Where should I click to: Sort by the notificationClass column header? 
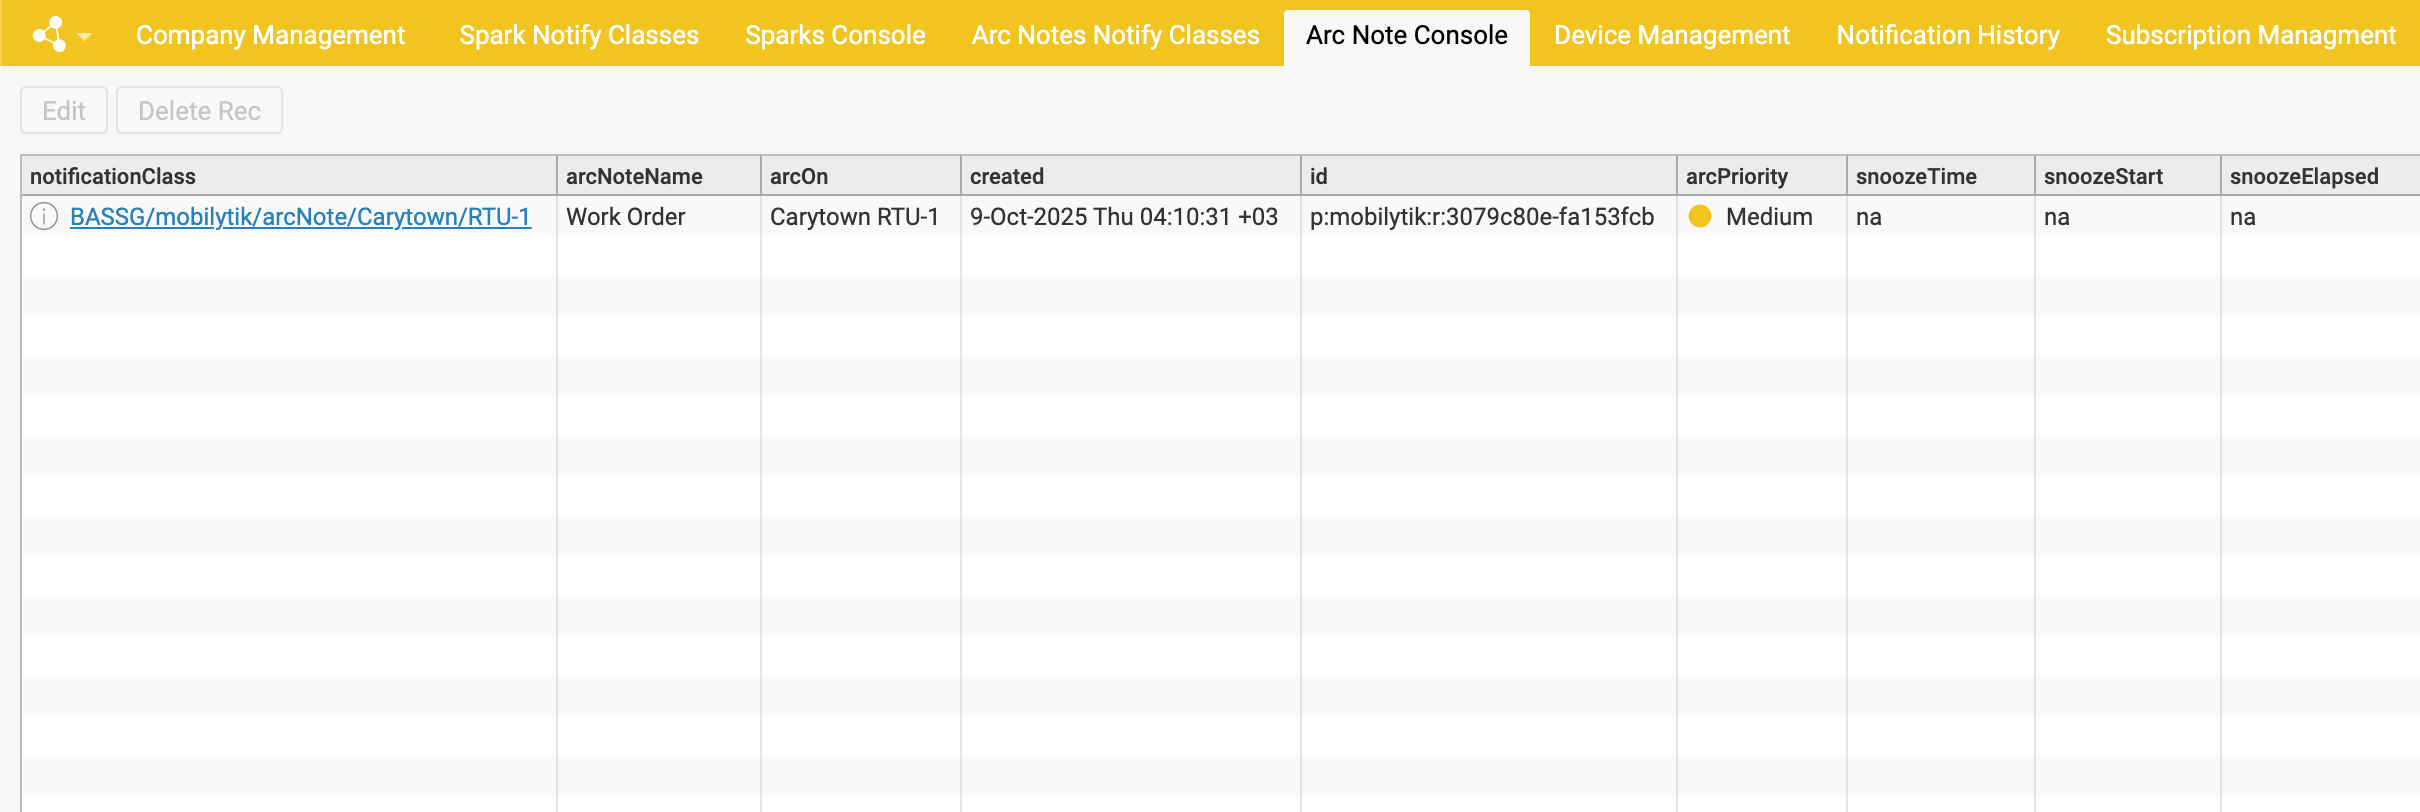click(x=113, y=176)
